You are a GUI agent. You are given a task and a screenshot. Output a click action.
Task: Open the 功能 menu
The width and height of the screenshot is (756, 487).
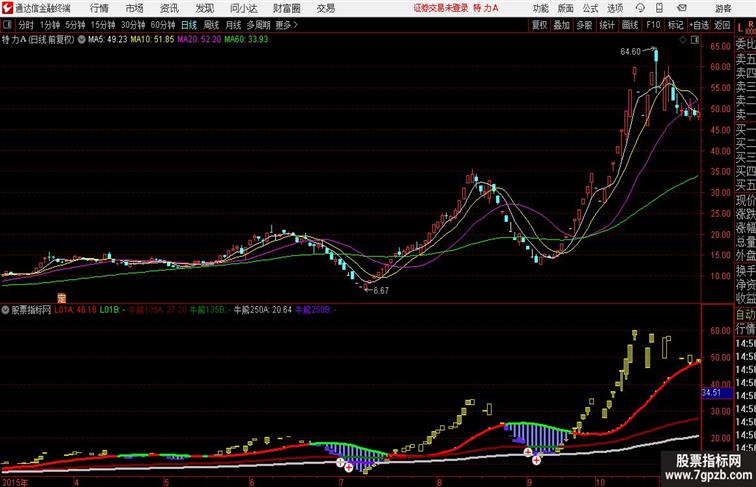click(541, 8)
